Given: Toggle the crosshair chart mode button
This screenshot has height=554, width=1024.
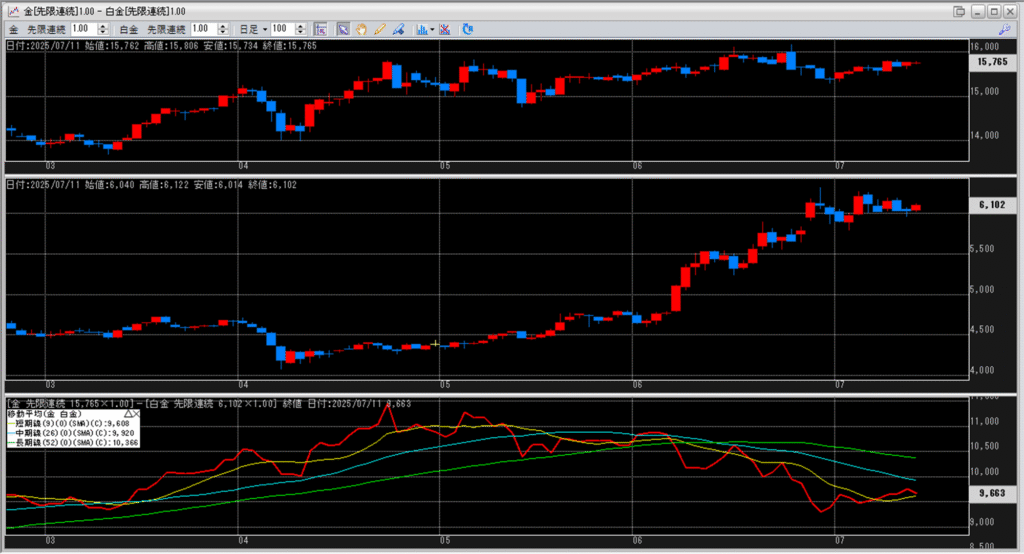Looking at the screenshot, I should click(x=321, y=30).
